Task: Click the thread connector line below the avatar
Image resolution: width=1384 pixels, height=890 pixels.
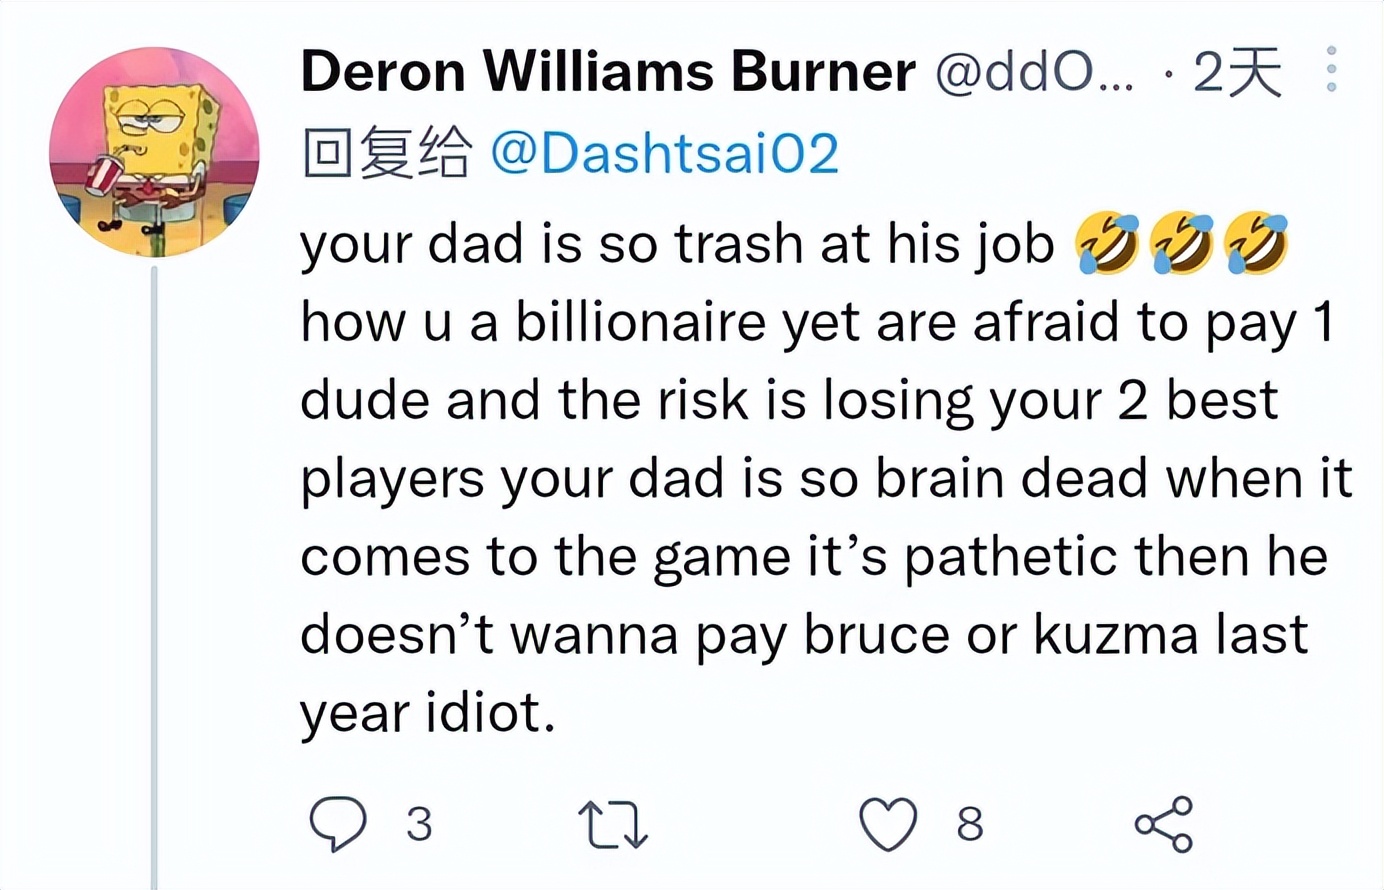Action: click(156, 550)
